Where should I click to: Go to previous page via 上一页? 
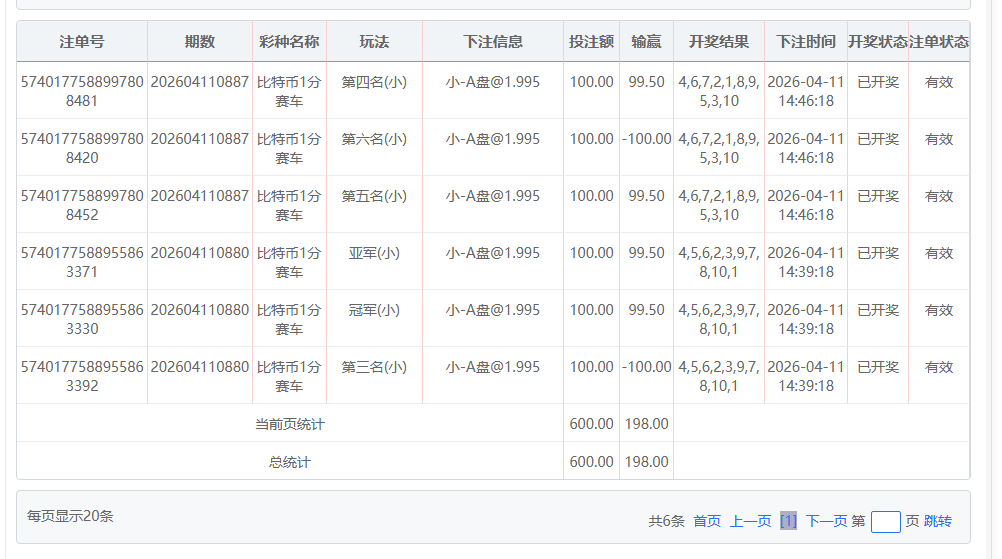750,521
